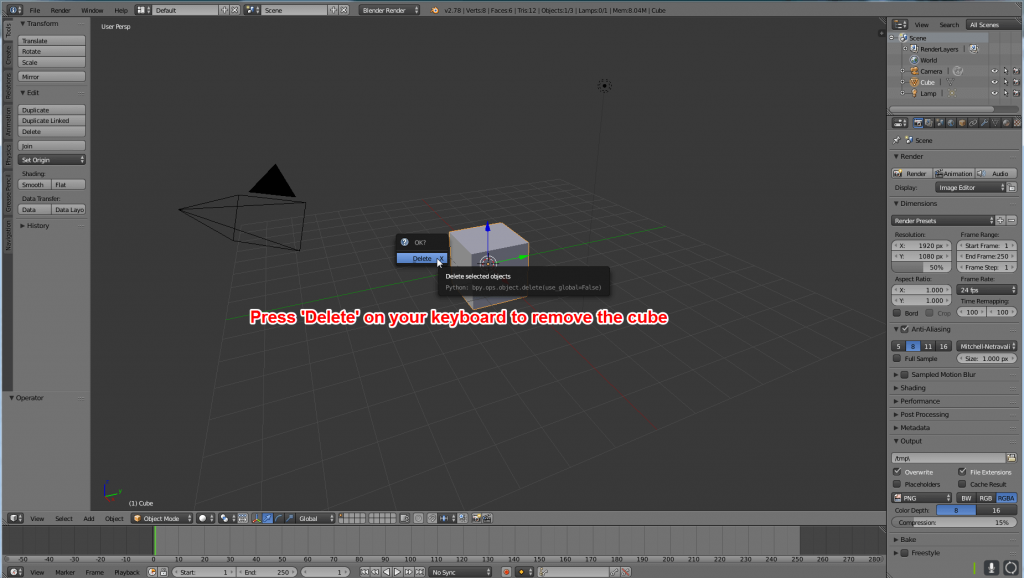Expand the Post Processing panel

click(924, 415)
